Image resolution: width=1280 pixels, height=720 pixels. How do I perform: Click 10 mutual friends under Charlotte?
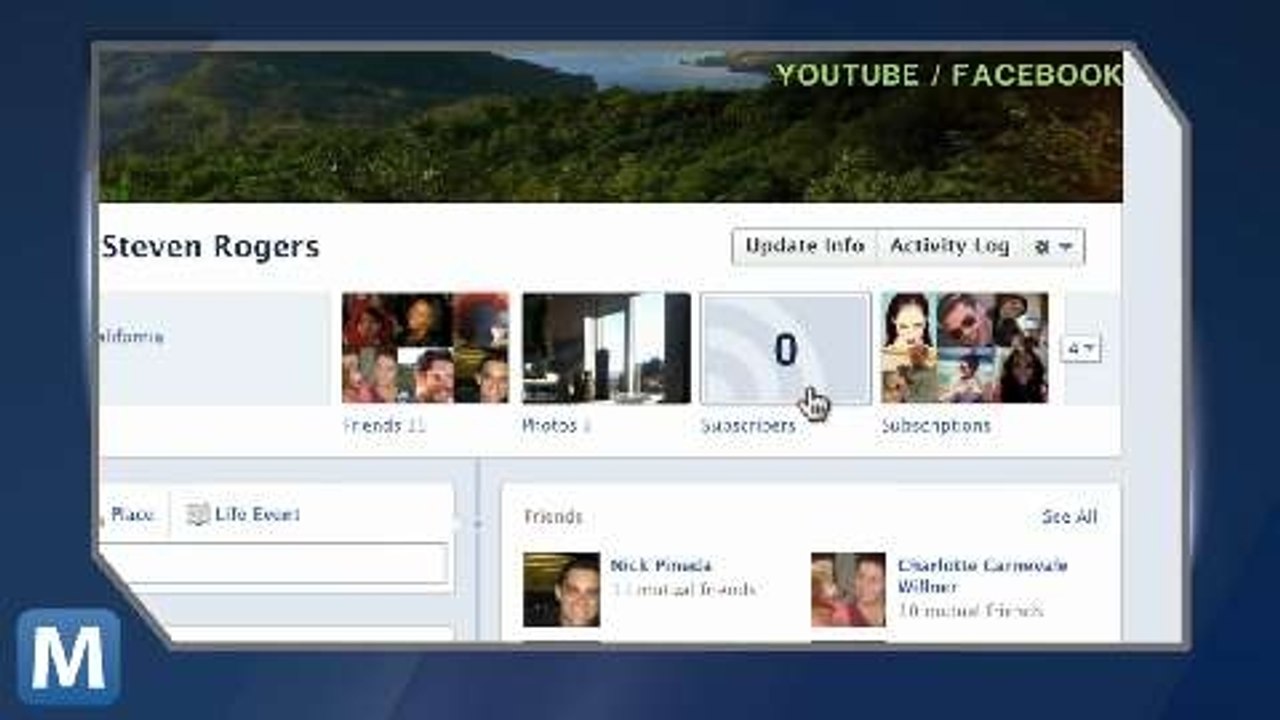970,611
